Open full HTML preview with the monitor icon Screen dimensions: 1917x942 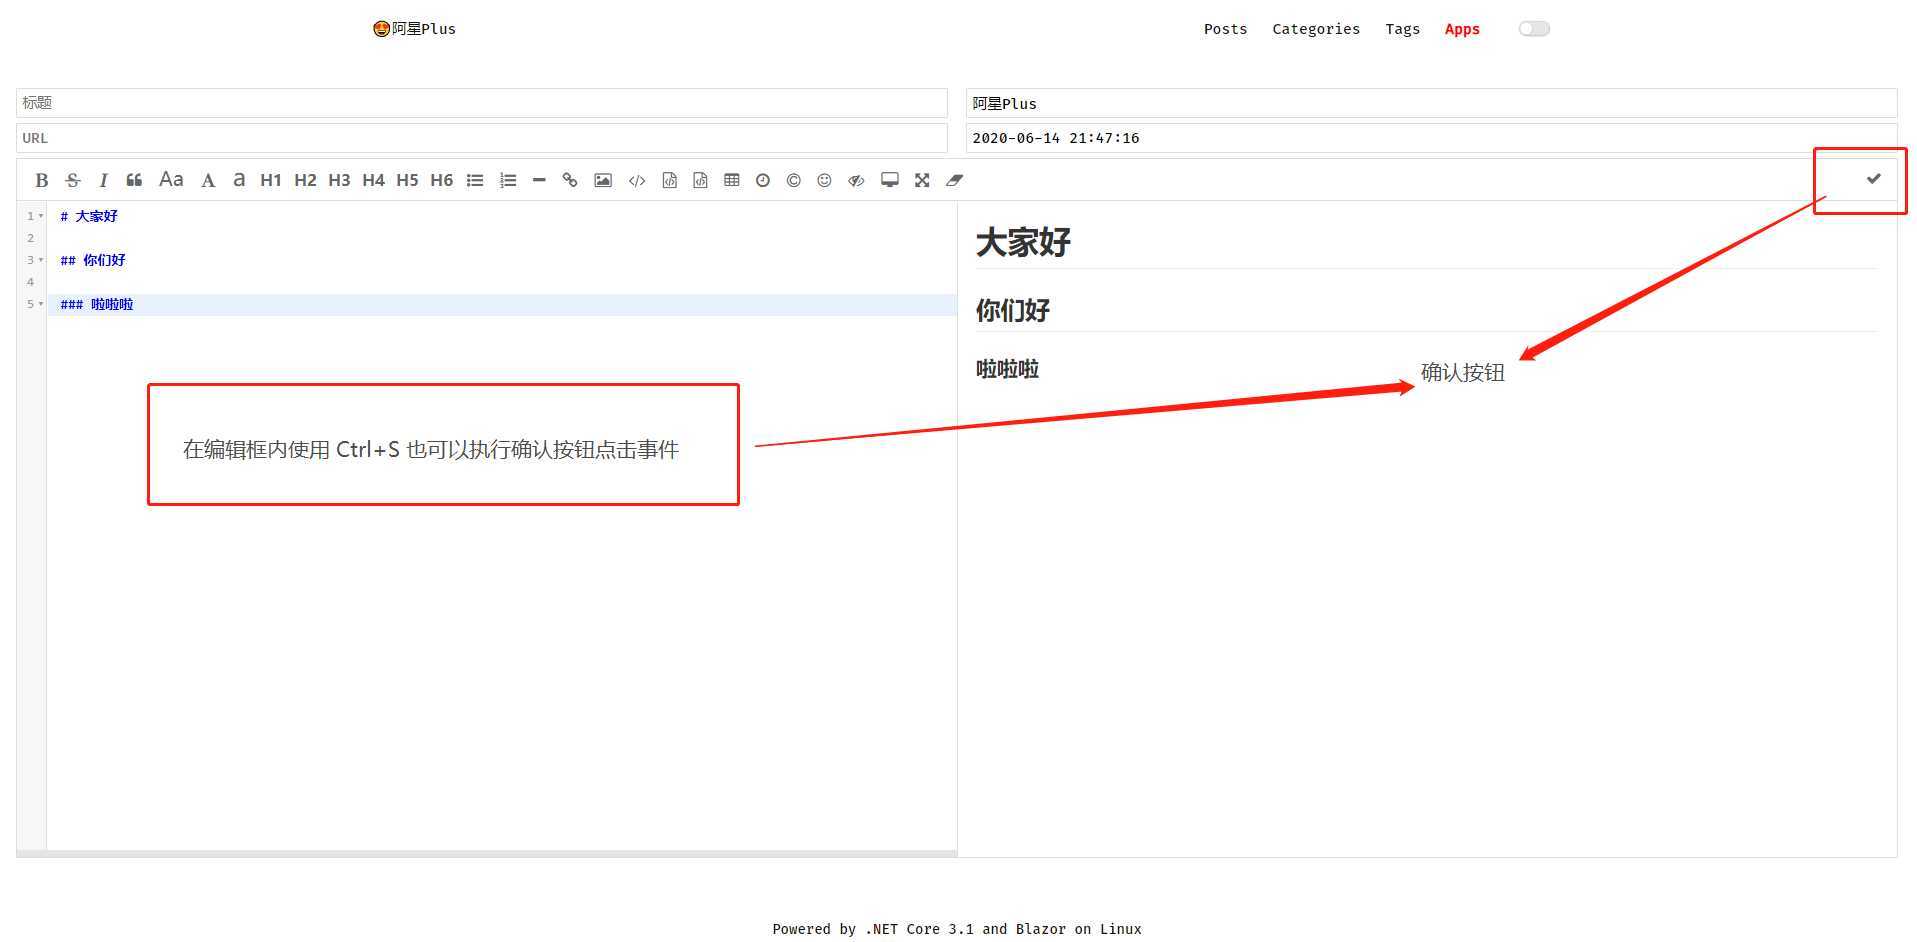[889, 180]
